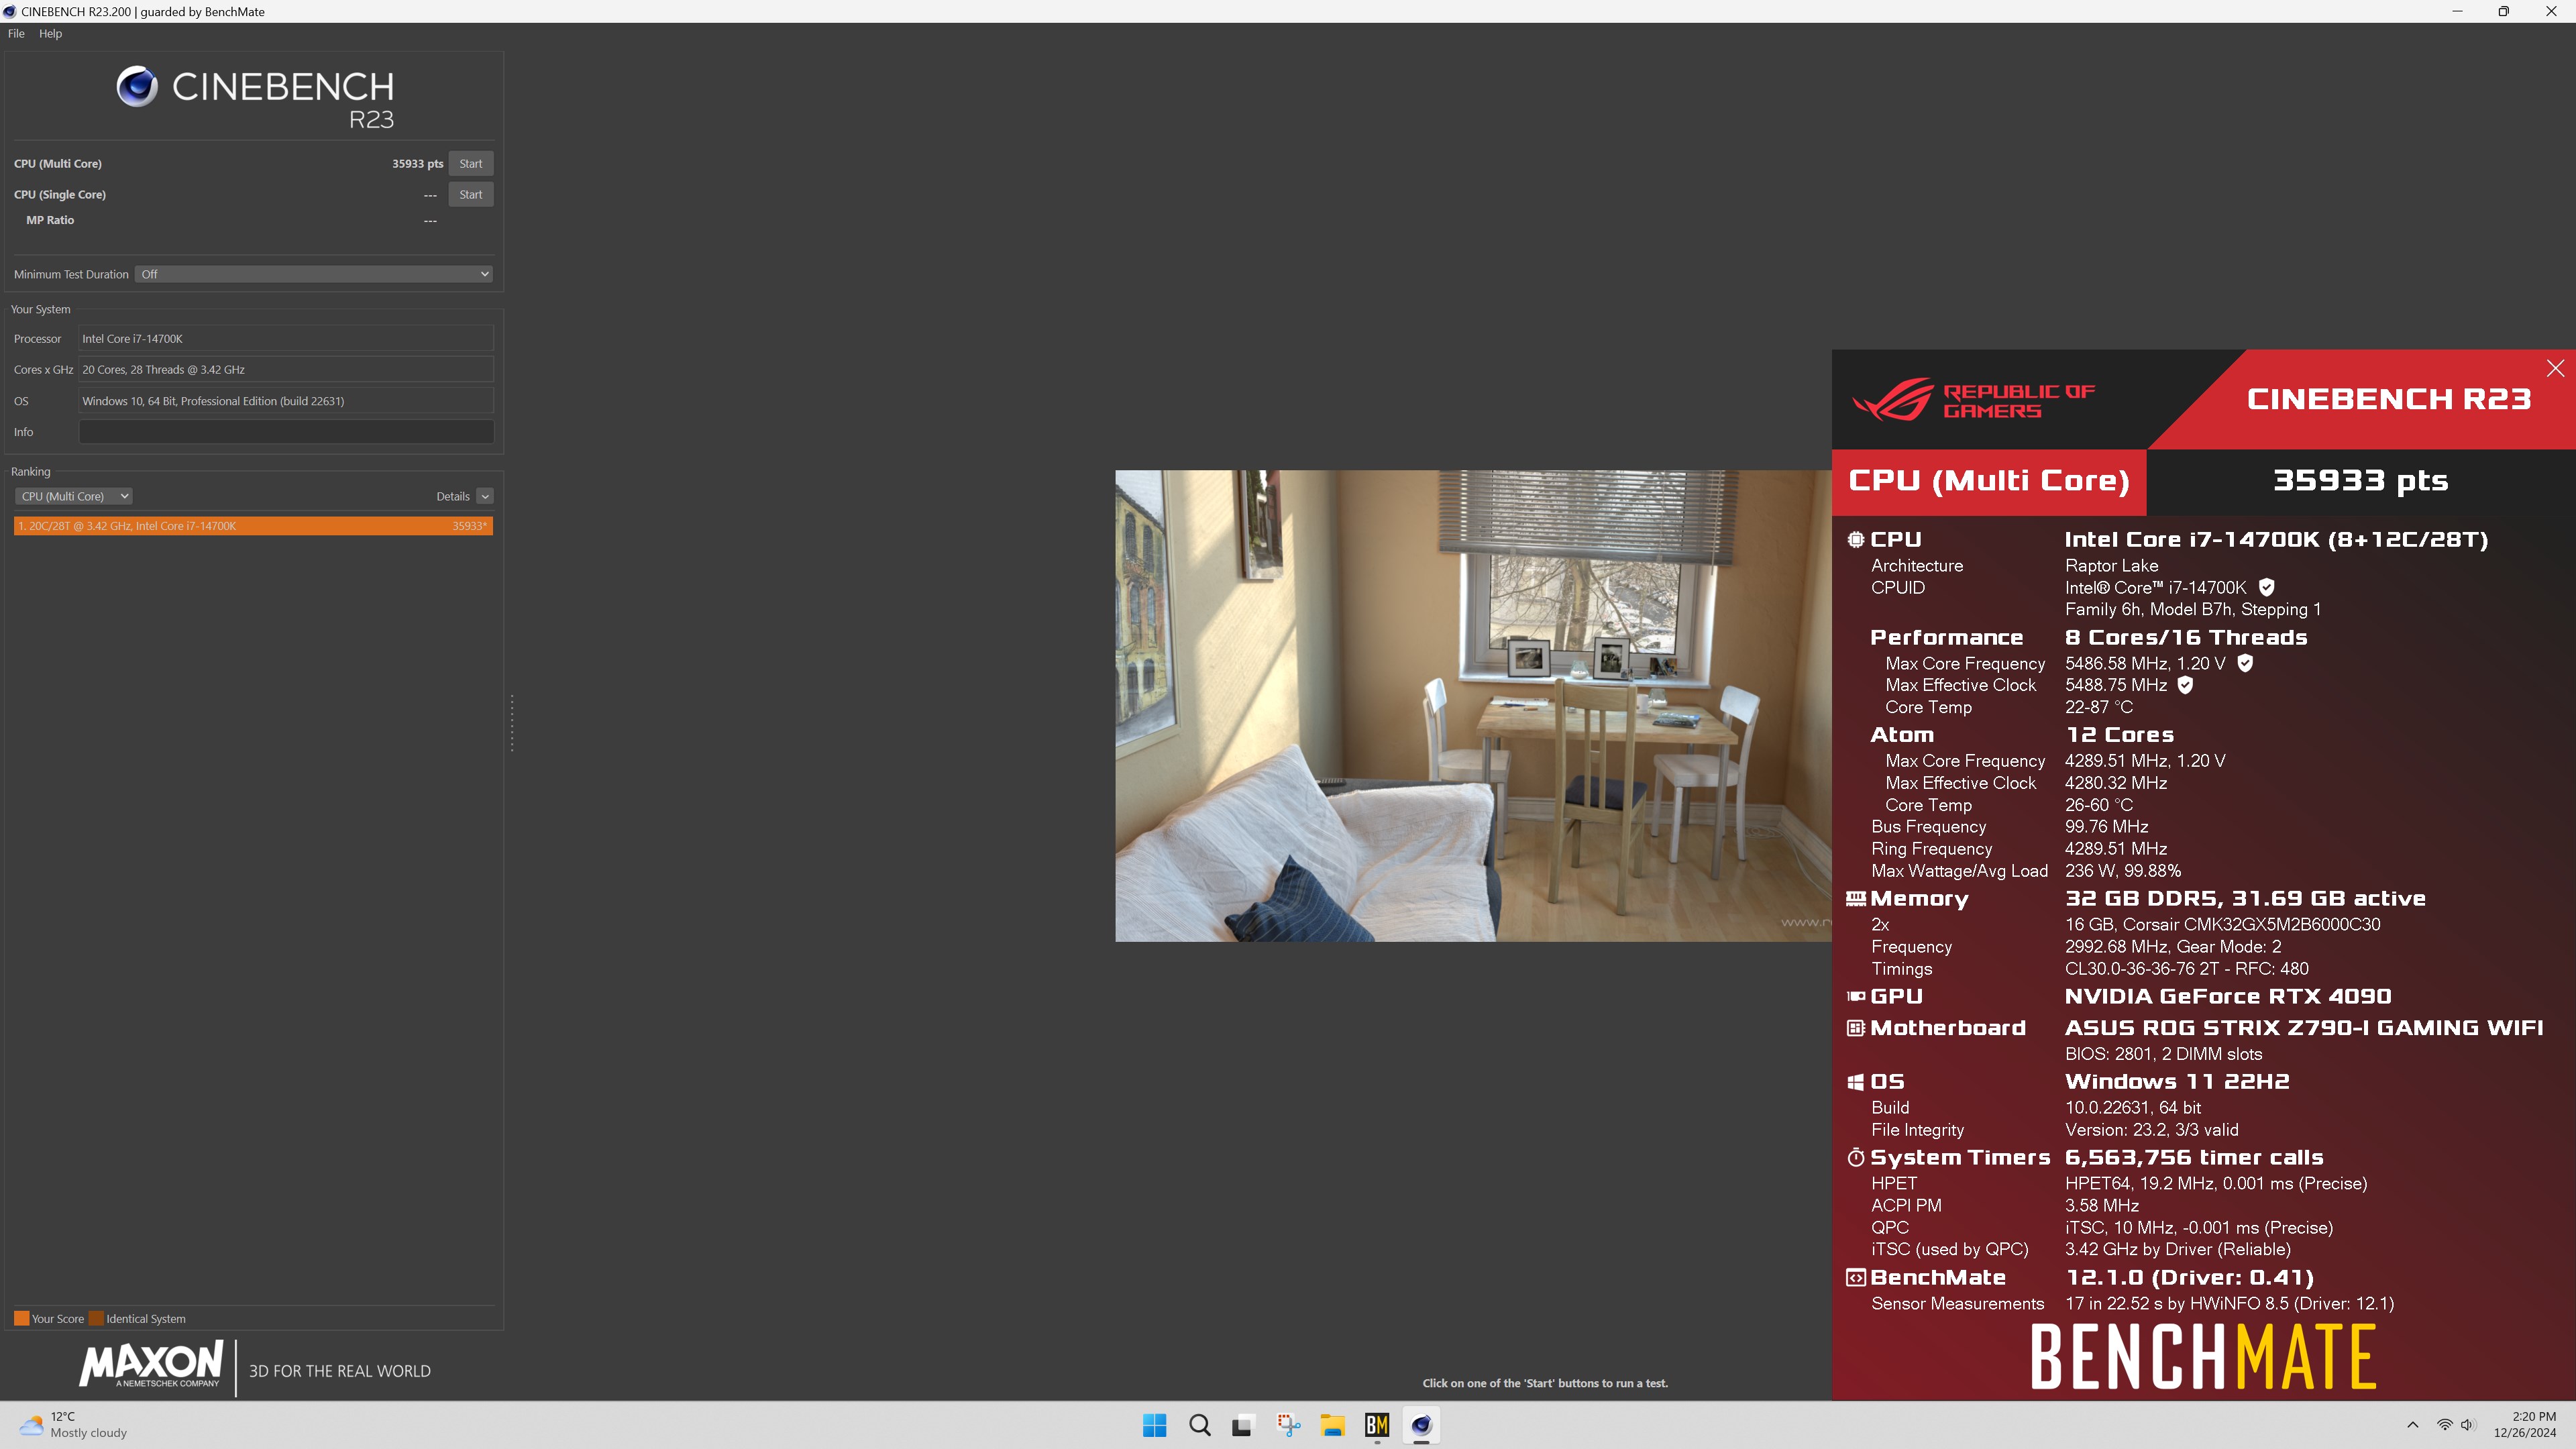Open Task View in taskbar
Viewport: 2576px width, 1449px height.
[x=1243, y=1426]
